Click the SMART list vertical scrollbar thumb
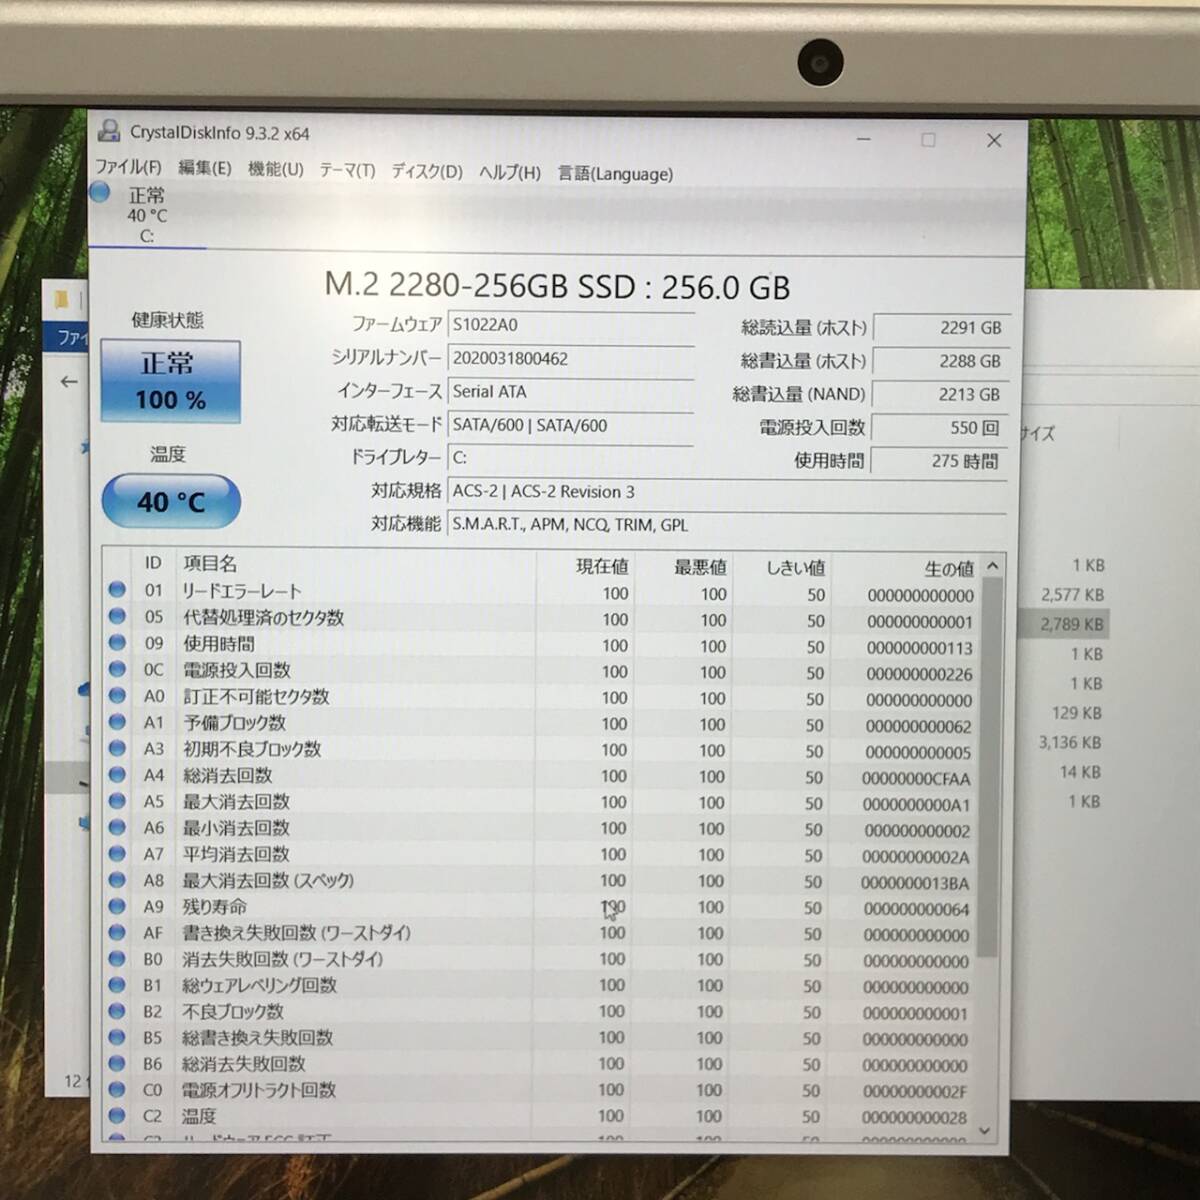Image resolution: width=1200 pixels, height=1200 pixels. click(x=991, y=767)
